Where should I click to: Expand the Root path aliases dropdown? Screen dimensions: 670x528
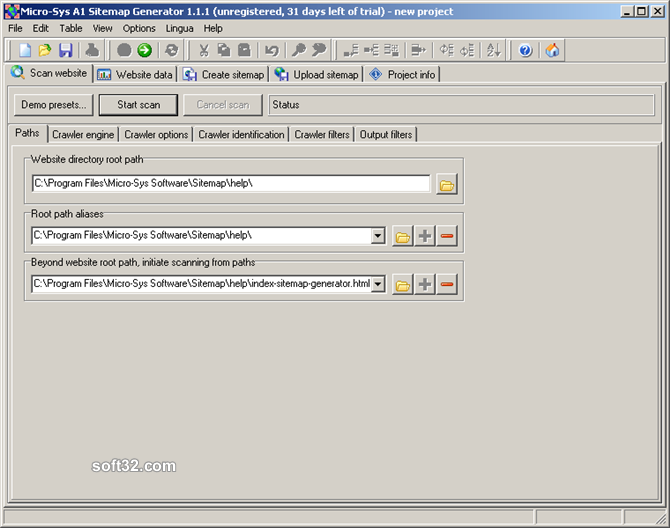[378, 236]
